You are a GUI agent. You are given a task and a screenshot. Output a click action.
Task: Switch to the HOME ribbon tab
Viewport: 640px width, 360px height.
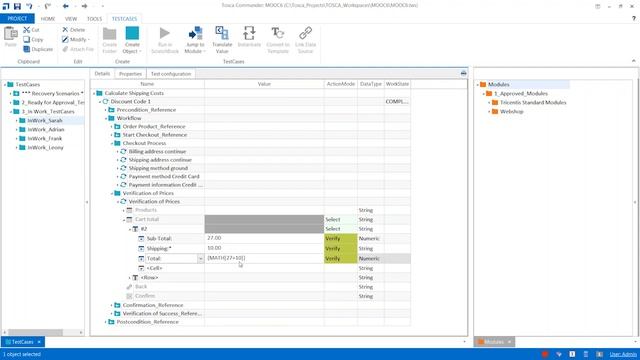point(48,19)
